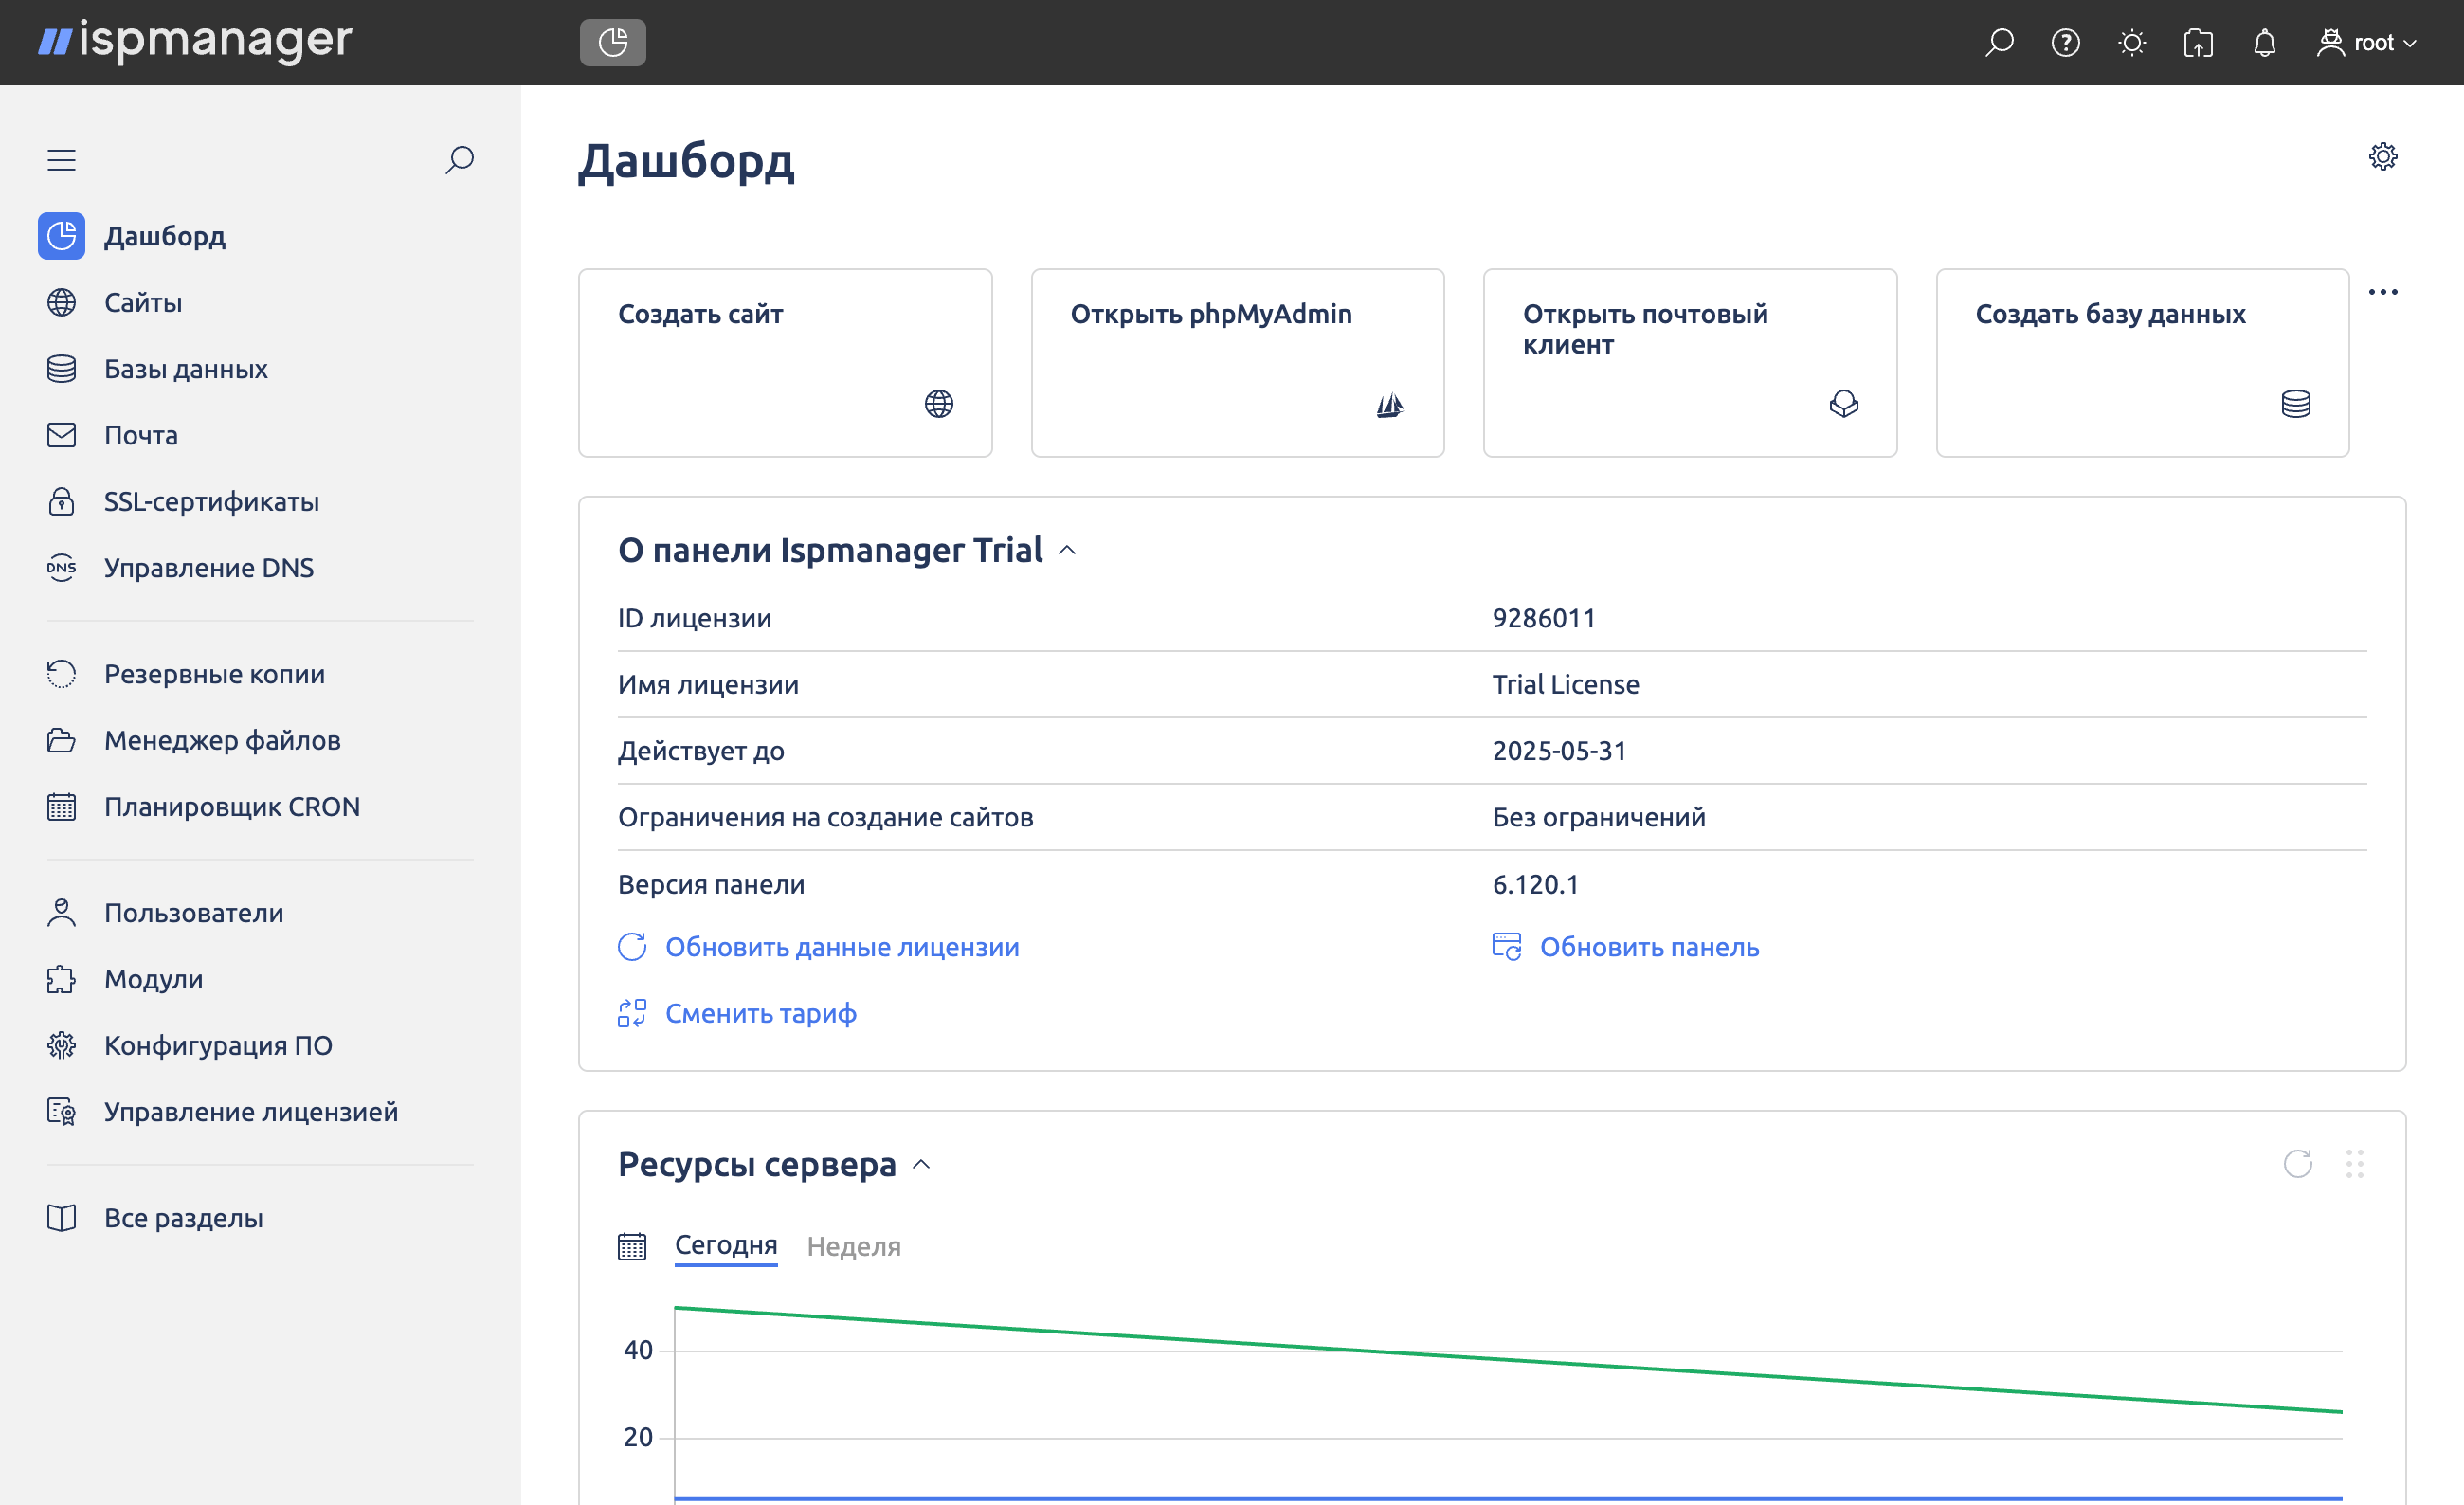Toggle light/dark theme sun icon
This screenshot has width=2464, height=1505.
(x=2131, y=43)
